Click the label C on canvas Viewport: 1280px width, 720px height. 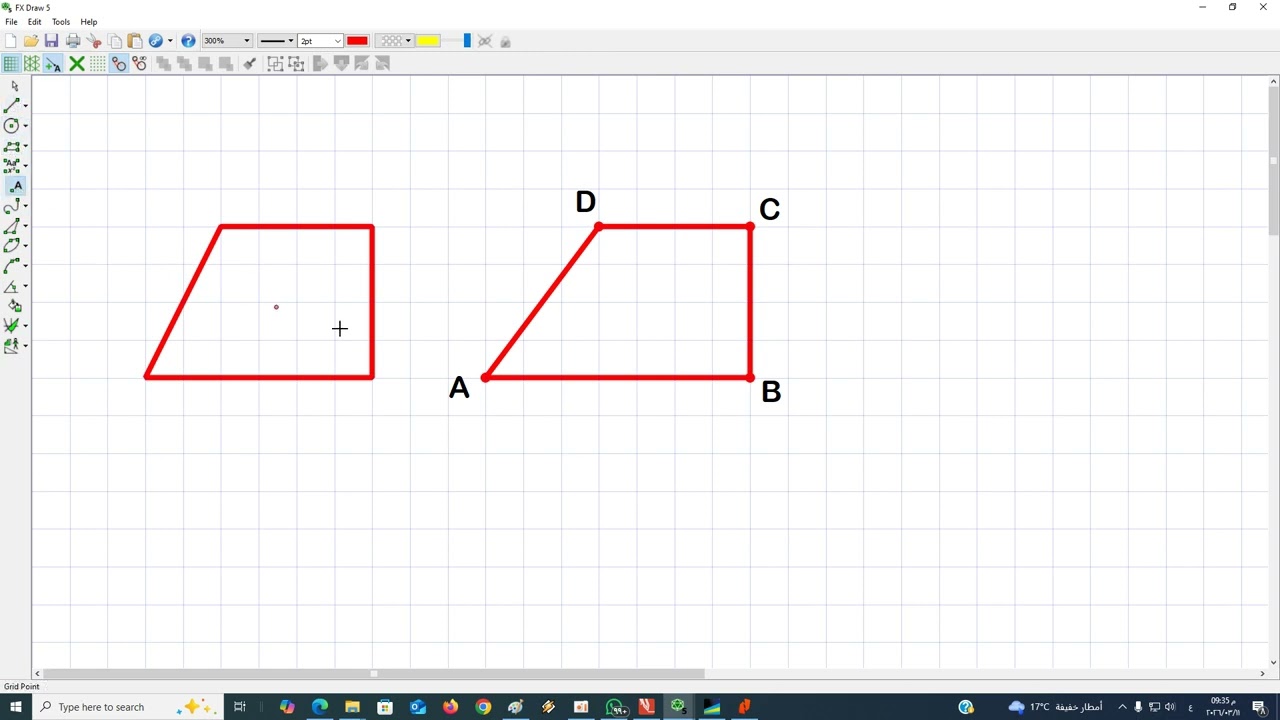pos(769,210)
